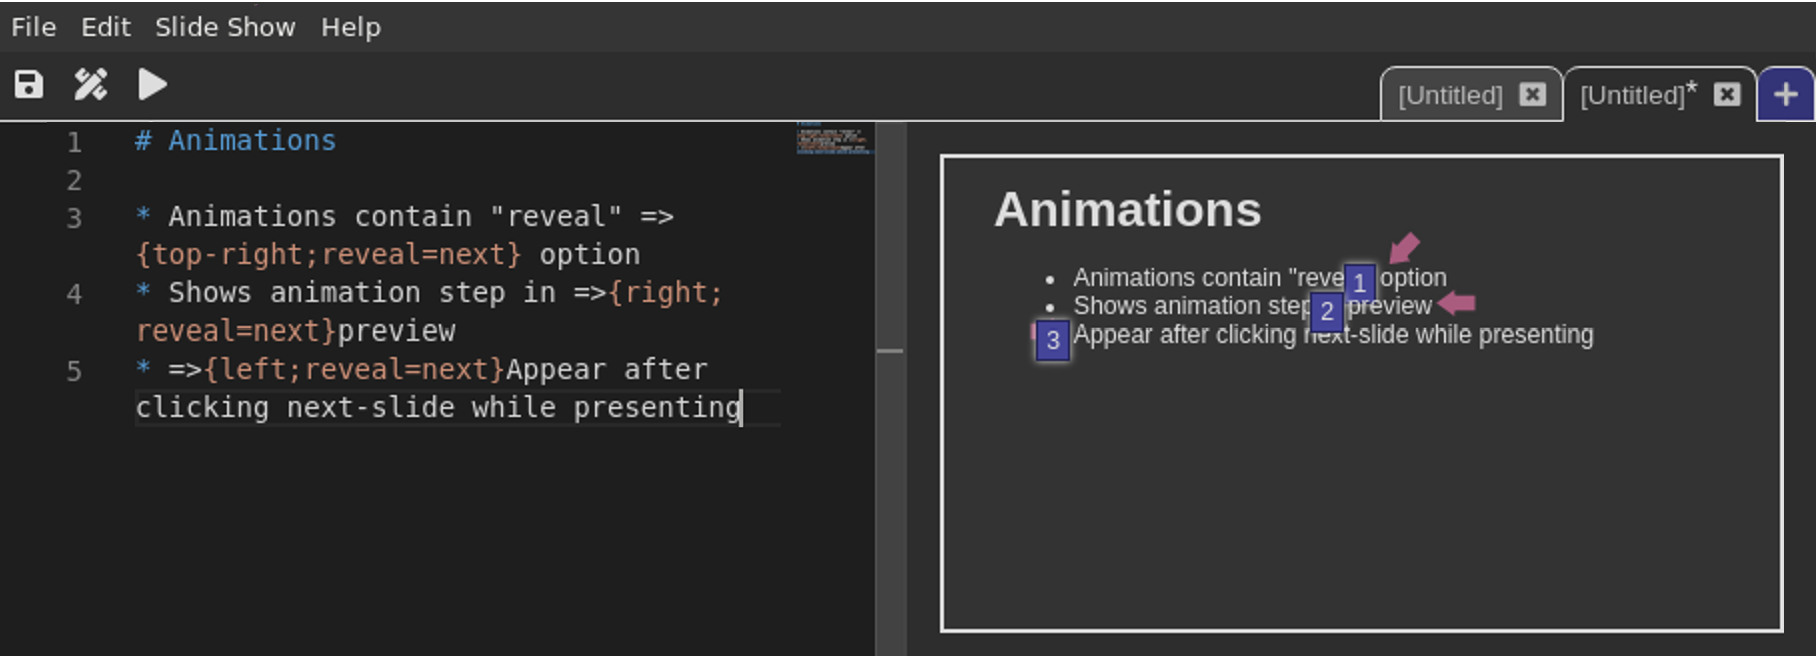Viewport: 1816px width, 656px height.
Task: Click the design tools icon in toolbar
Action: tap(90, 84)
